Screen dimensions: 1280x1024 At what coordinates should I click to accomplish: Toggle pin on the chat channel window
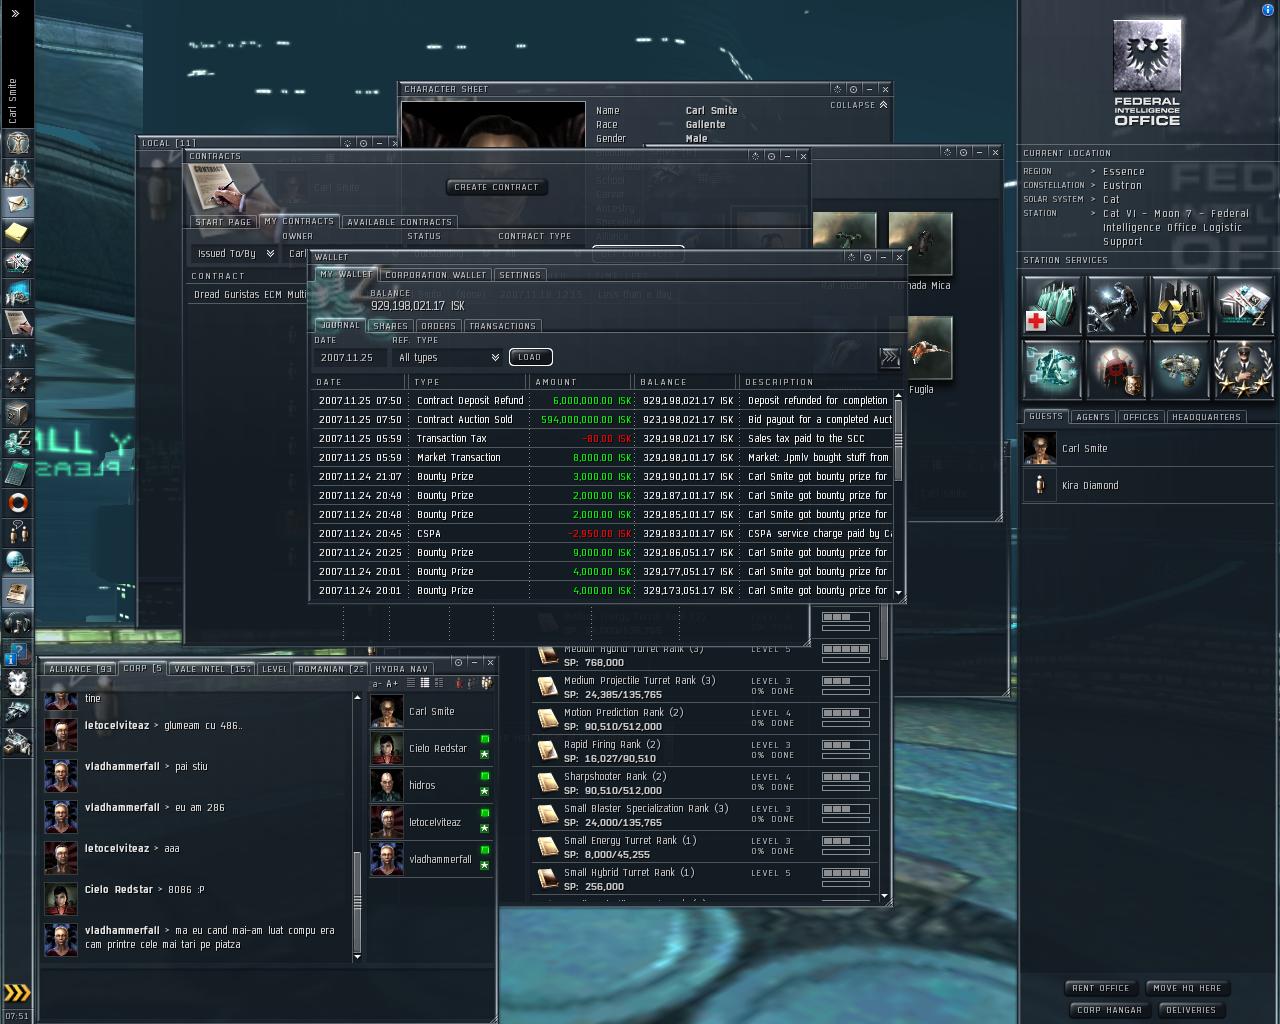(x=458, y=662)
